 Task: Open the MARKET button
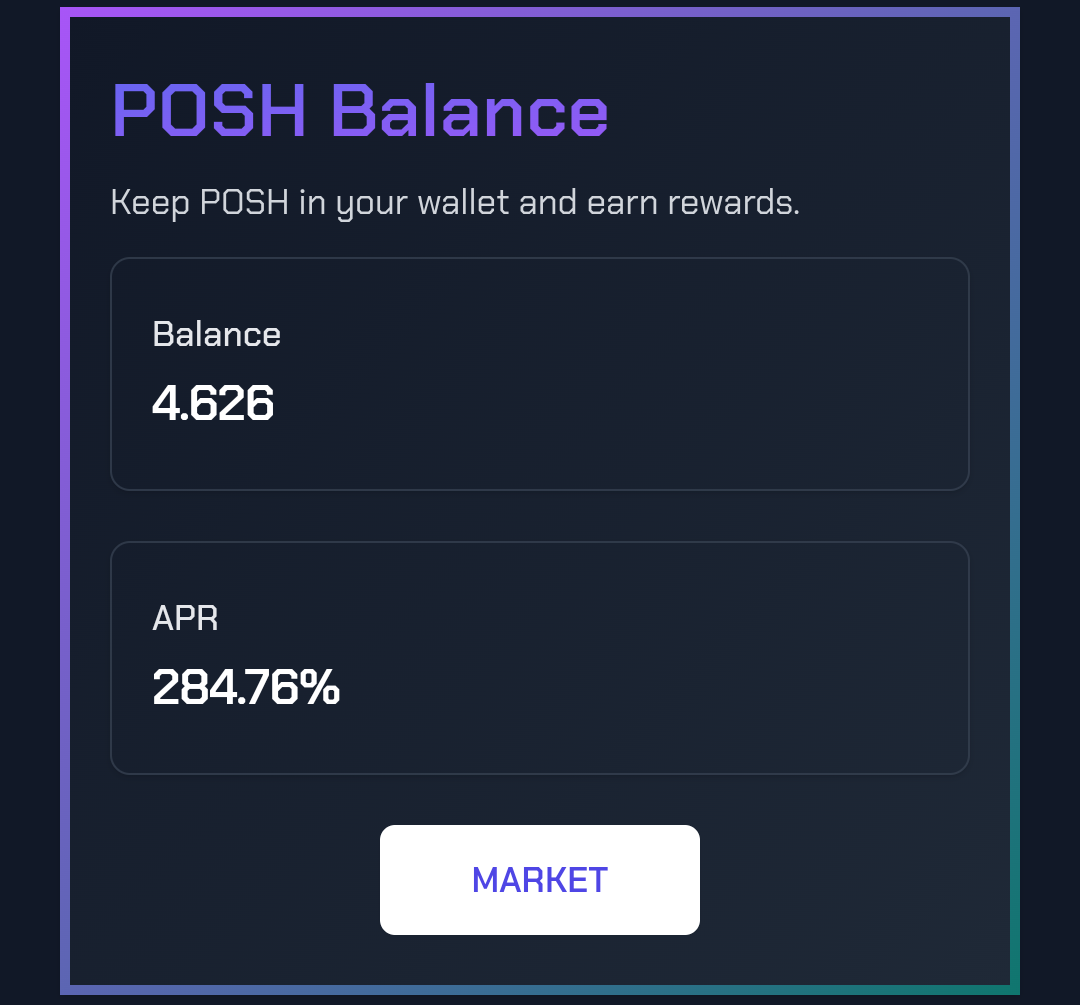point(539,880)
